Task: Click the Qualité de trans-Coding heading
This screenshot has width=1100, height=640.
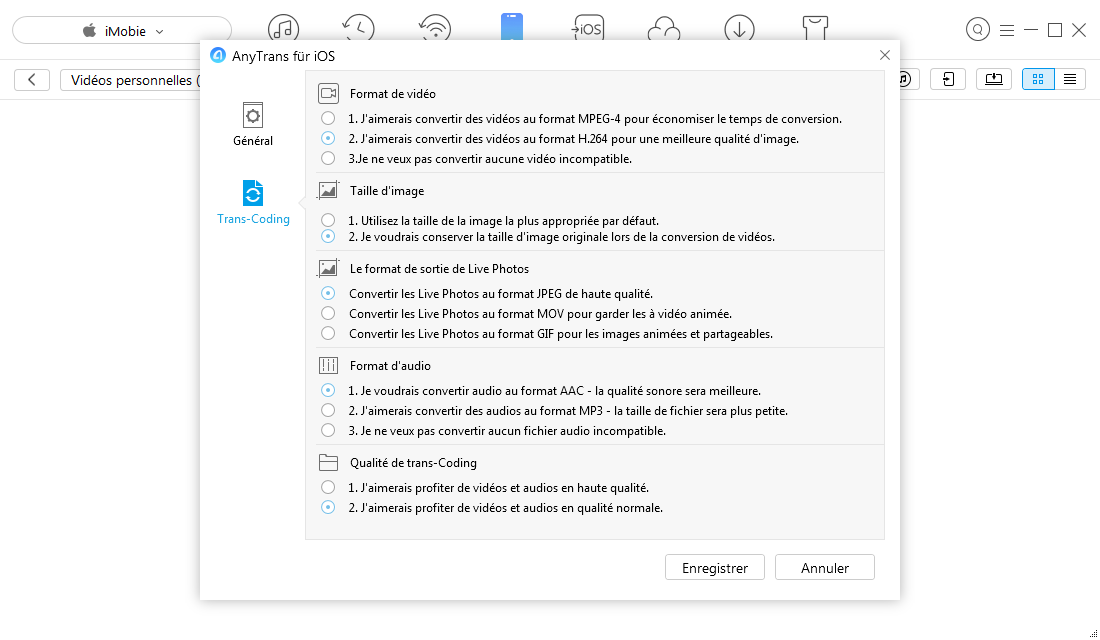Action: click(412, 462)
